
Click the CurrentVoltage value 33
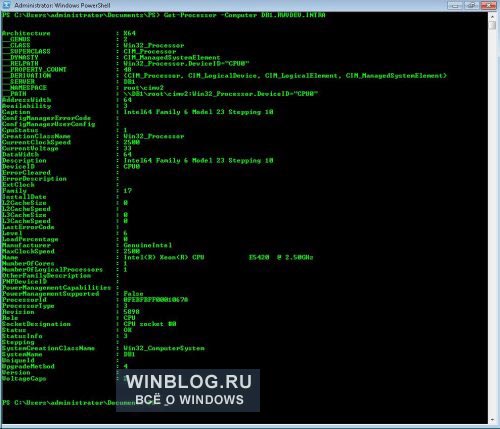[128, 148]
